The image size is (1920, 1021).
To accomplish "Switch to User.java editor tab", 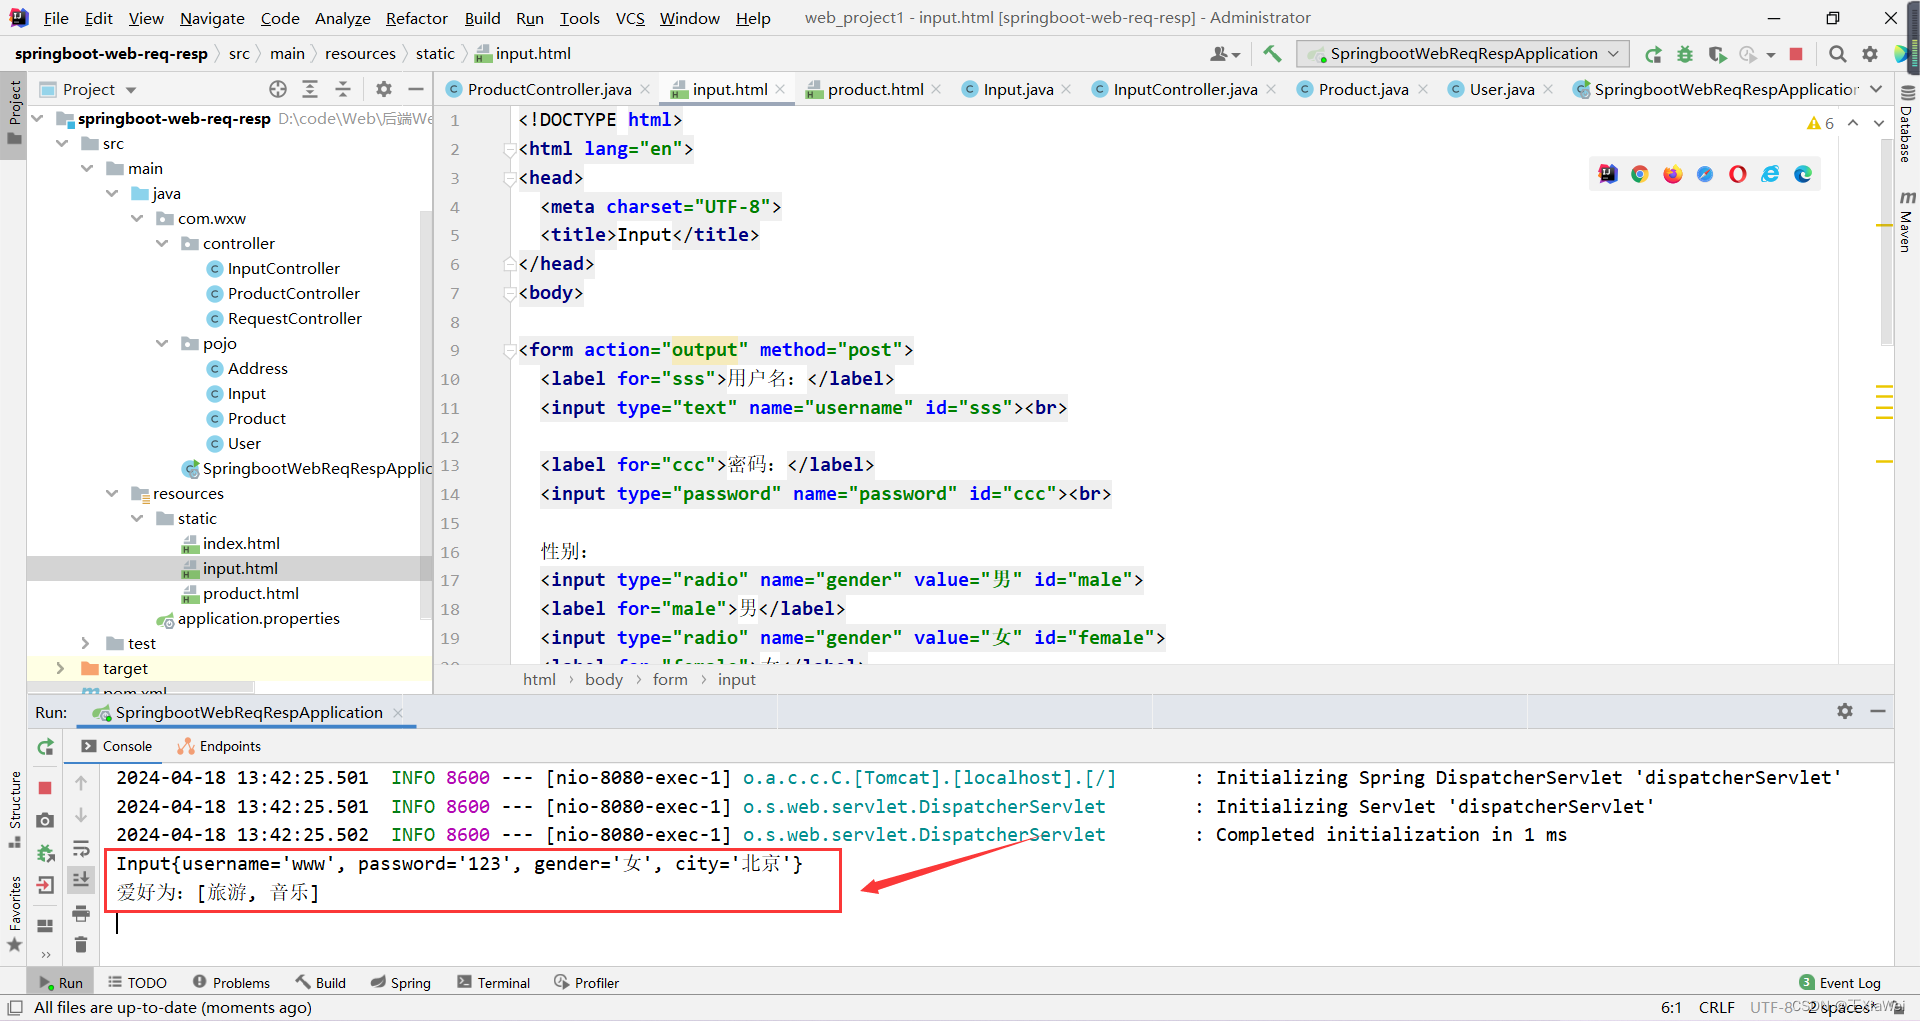I will tap(1502, 89).
